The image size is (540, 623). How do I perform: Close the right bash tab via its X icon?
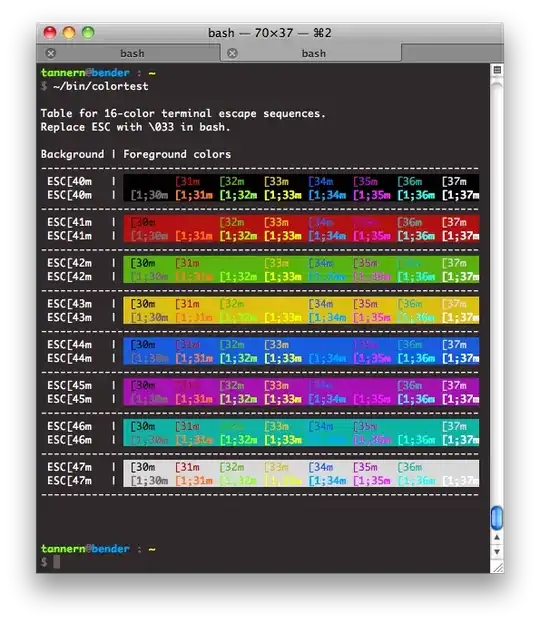coord(232,53)
